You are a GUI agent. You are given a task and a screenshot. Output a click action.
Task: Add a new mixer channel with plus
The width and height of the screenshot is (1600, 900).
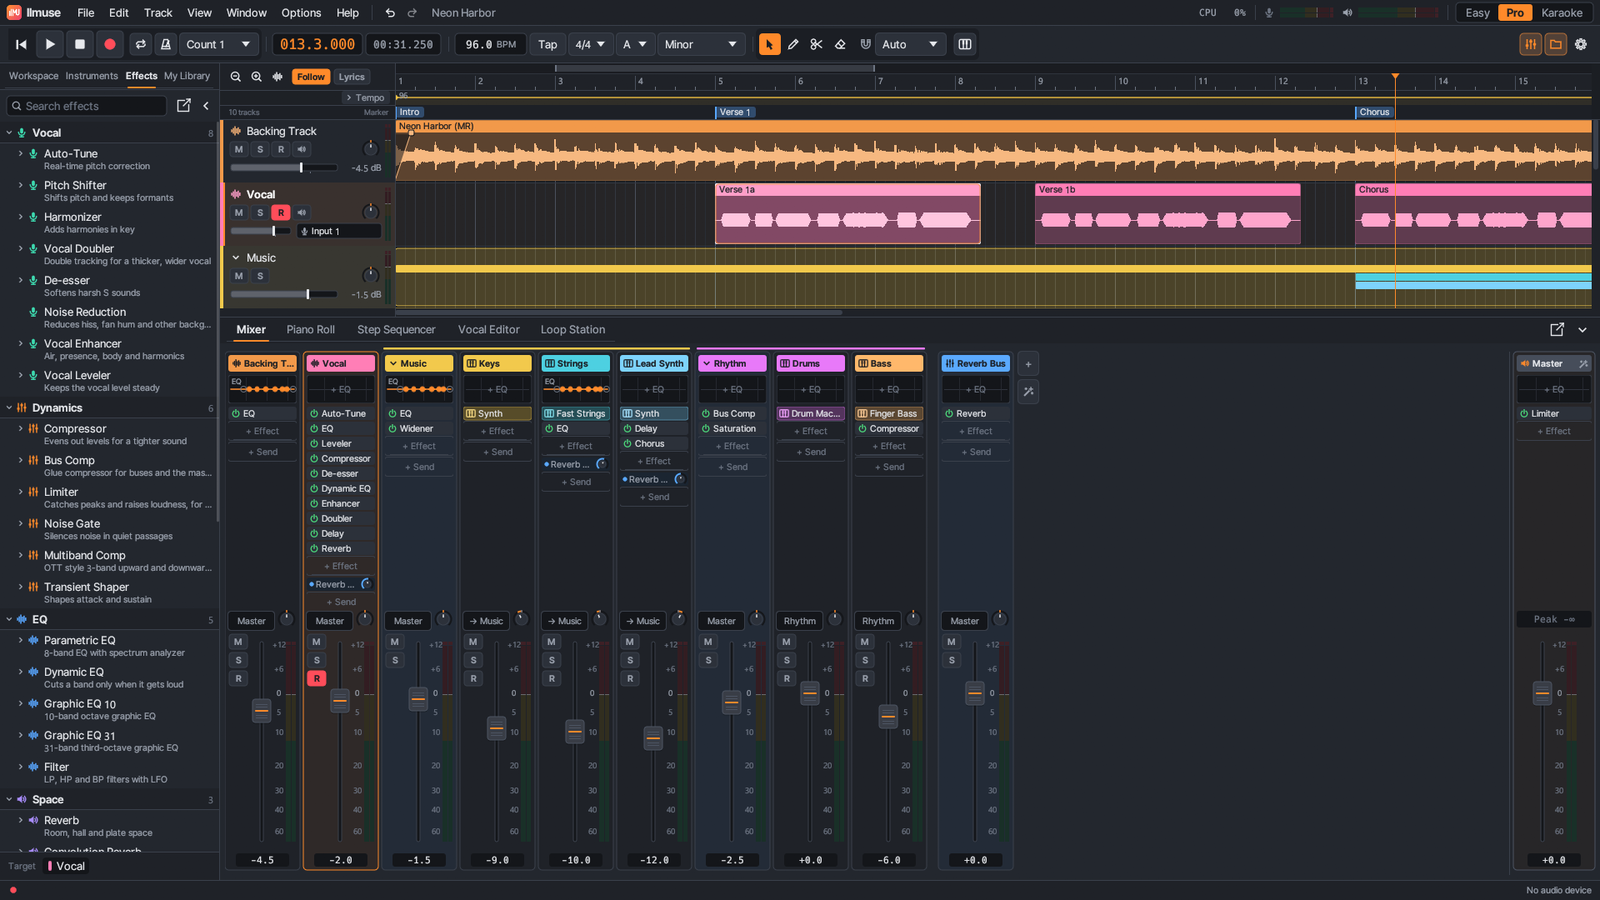click(1028, 364)
